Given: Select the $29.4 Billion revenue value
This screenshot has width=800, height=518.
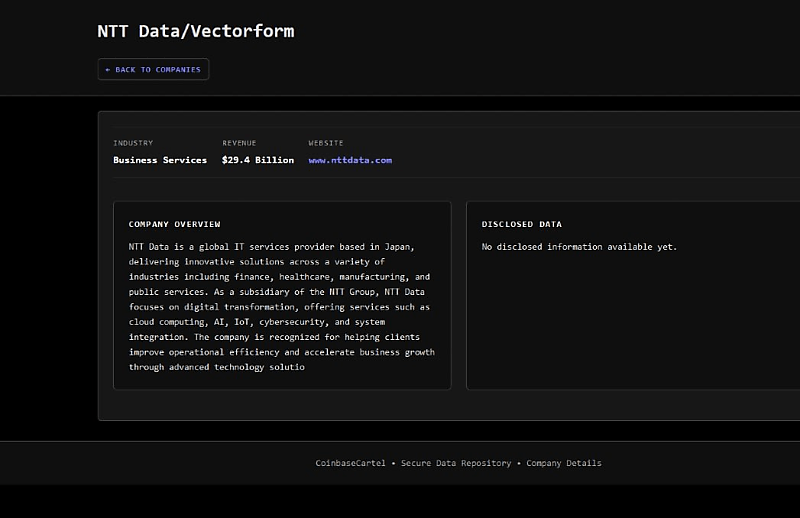Looking at the screenshot, I should coord(258,160).
